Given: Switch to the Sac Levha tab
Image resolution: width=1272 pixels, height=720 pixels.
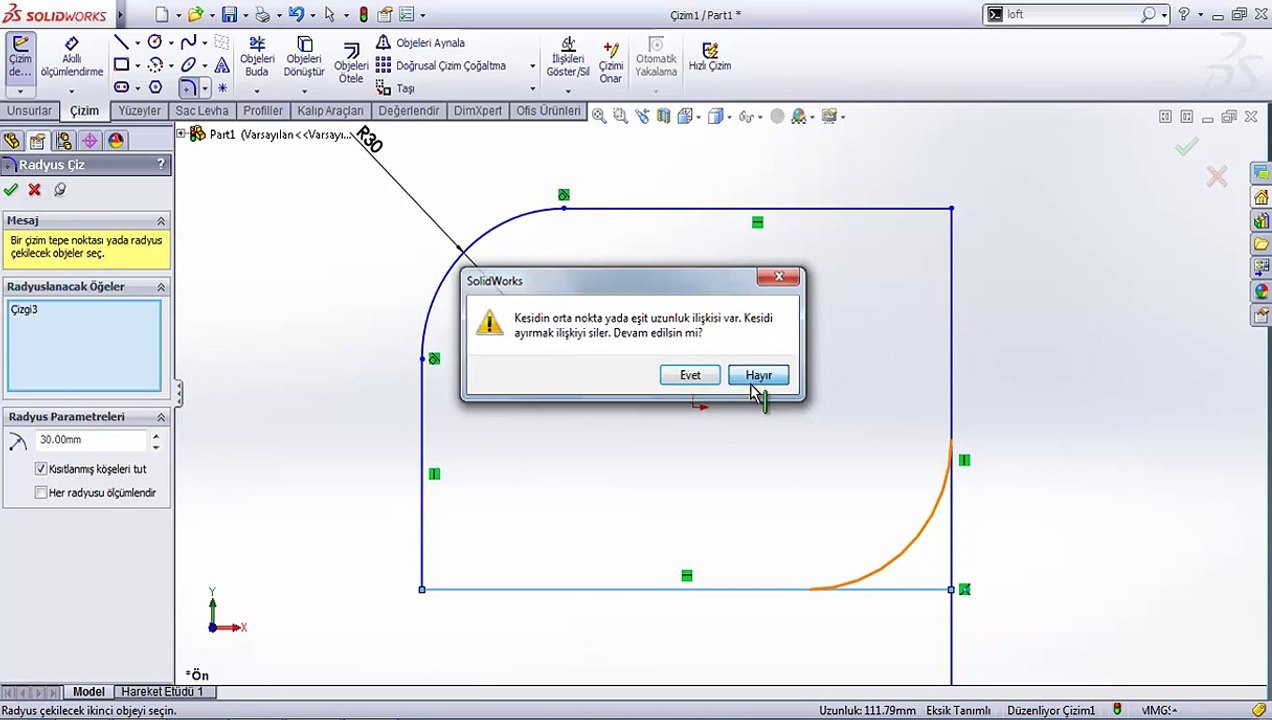Looking at the screenshot, I should (x=202, y=111).
